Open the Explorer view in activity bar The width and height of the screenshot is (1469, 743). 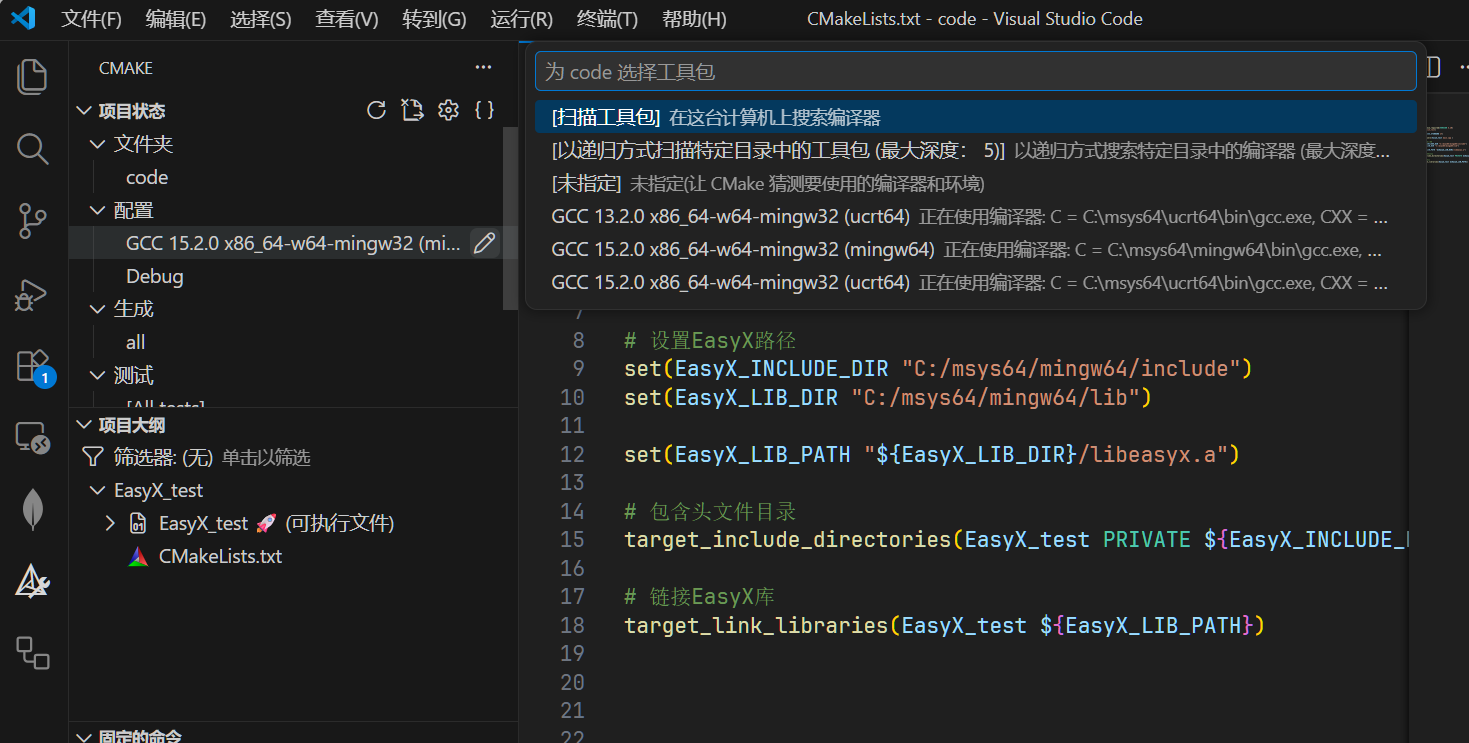click(33, 77)
